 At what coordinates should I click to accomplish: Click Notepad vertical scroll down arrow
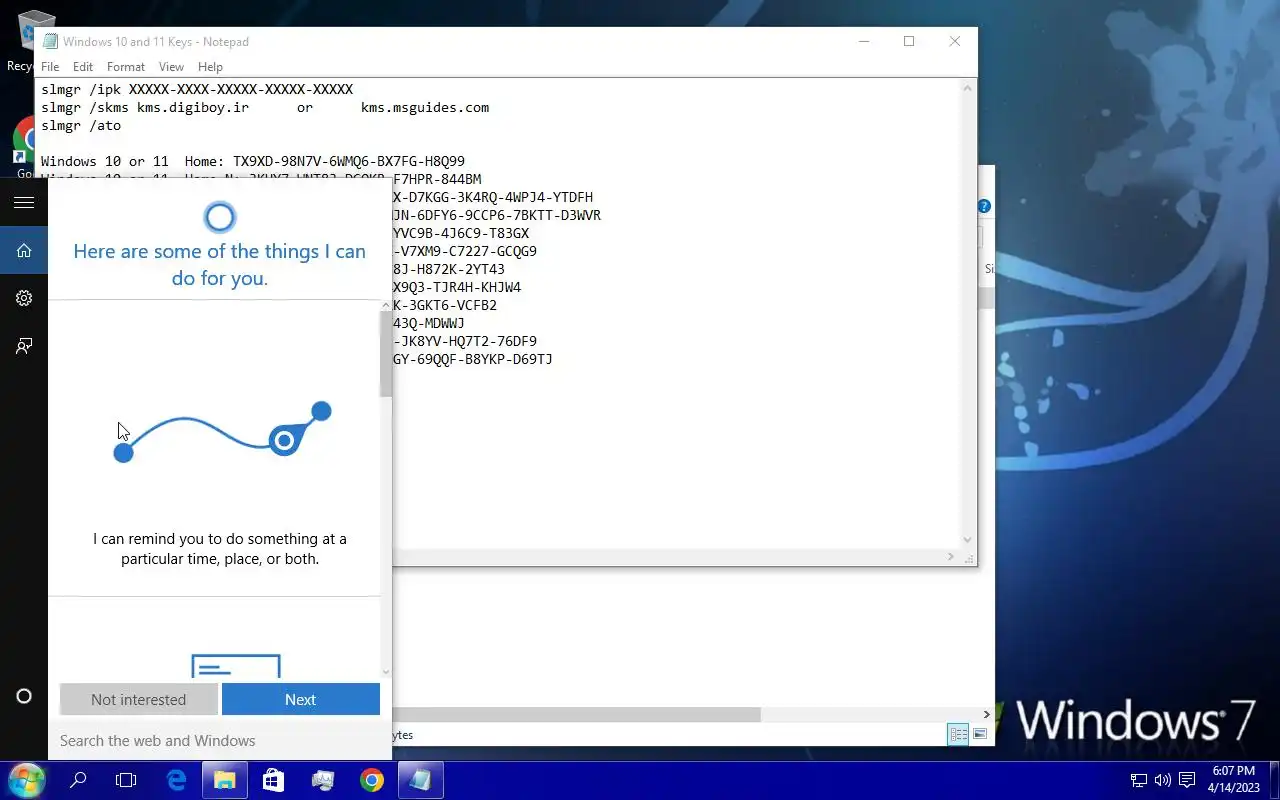click(967, 540)
